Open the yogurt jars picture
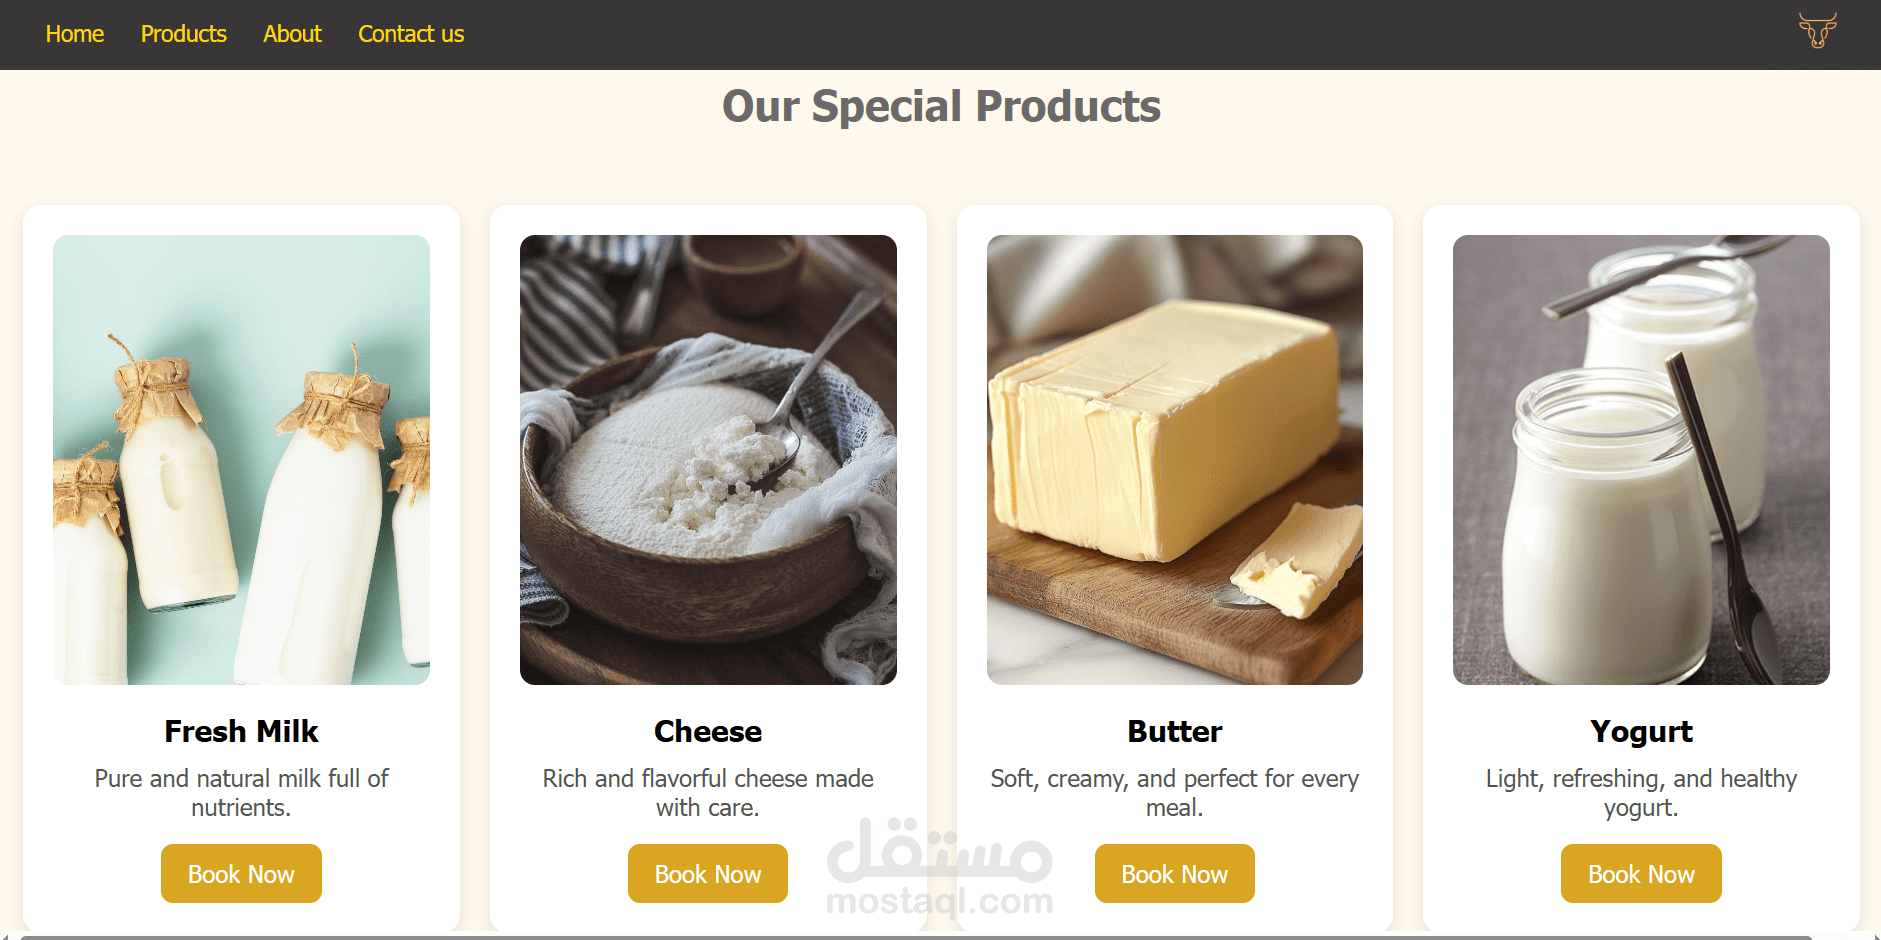 1641,460
